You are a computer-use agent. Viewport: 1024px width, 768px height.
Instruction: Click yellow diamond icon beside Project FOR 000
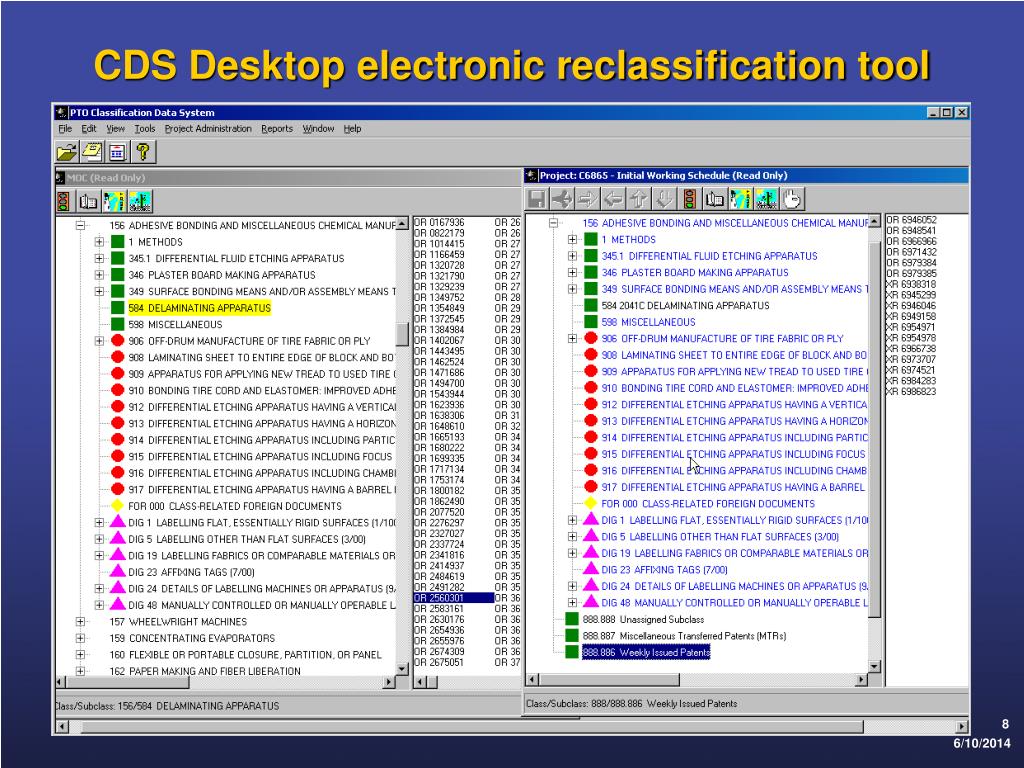(x=590, y=504)
